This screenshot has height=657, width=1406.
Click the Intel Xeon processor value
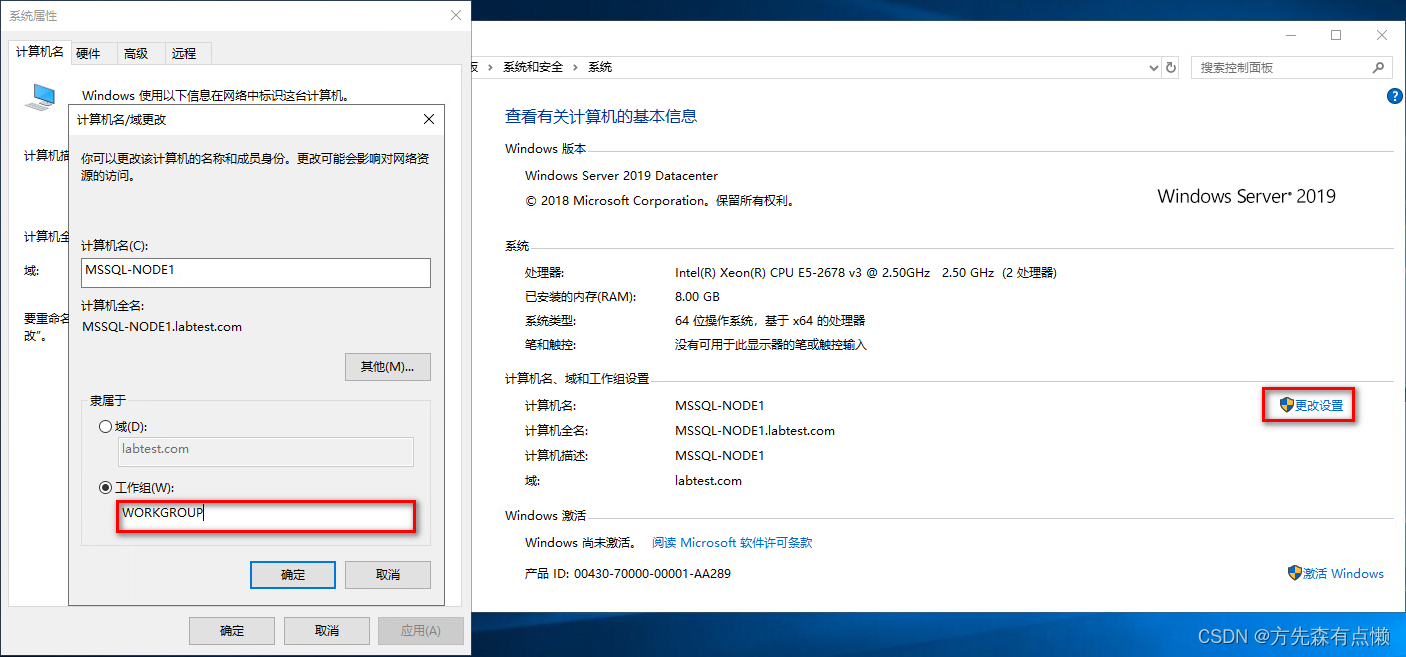tap(866, 273)
